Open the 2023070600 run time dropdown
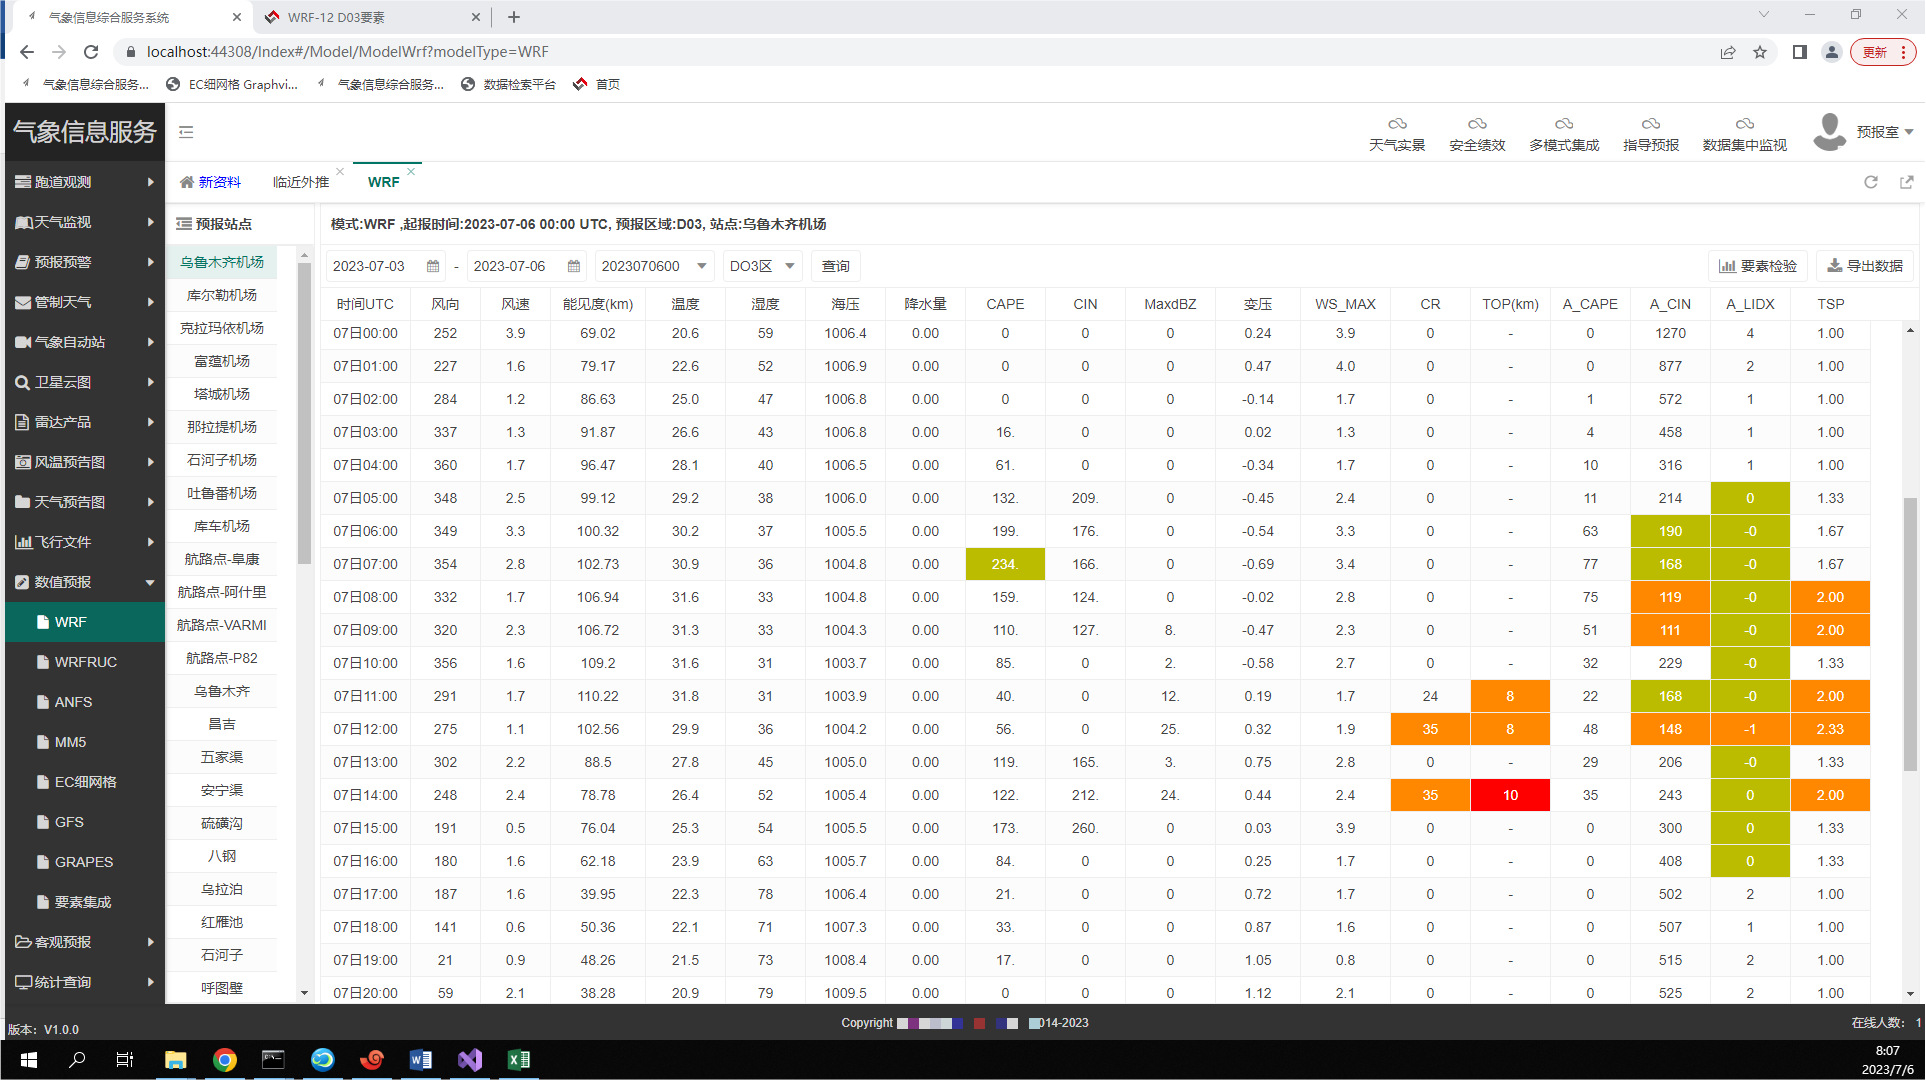The image size is (1926, 1080). [654, 266]
